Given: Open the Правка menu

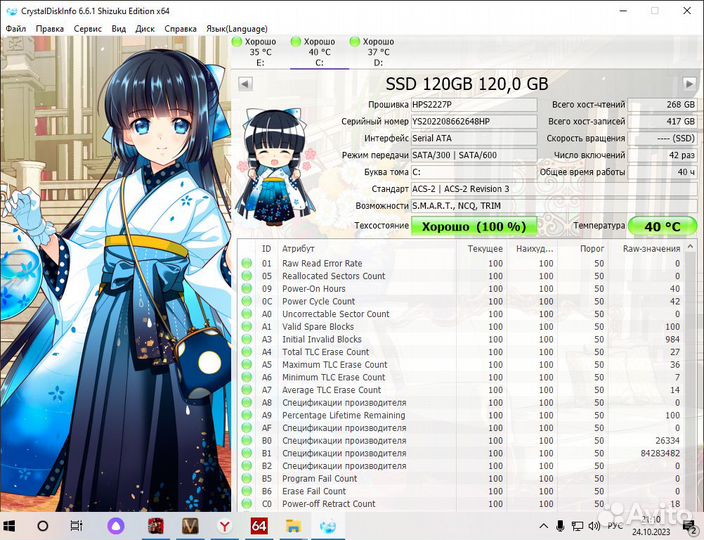Looking at the screenshot, I should [x=49, y=29].
